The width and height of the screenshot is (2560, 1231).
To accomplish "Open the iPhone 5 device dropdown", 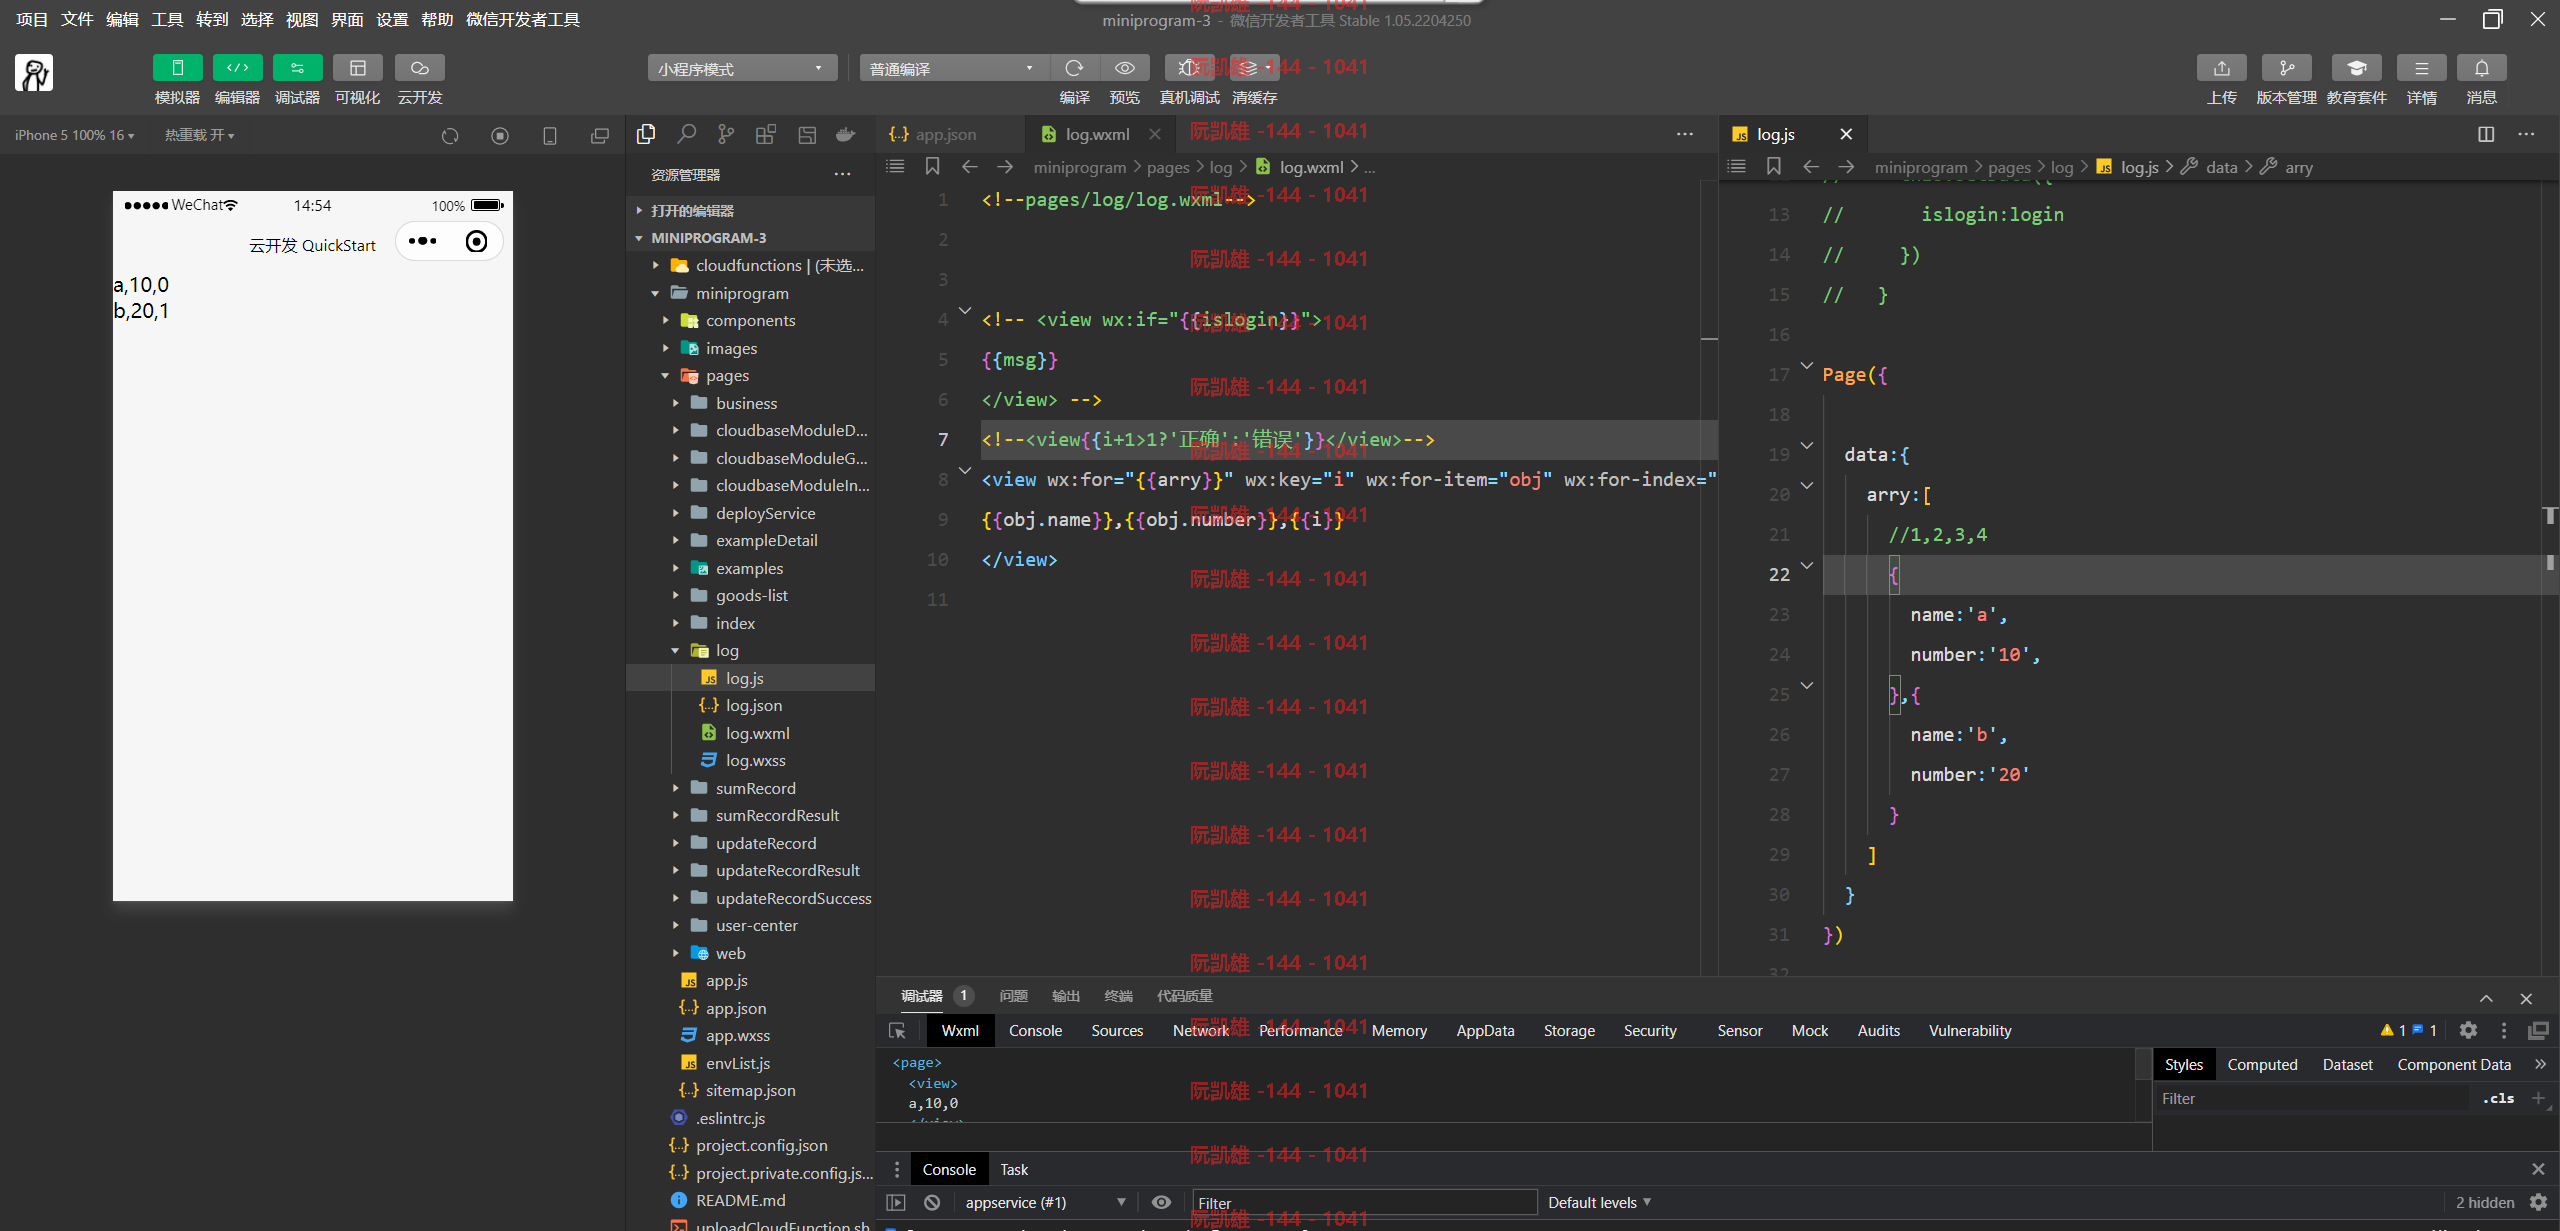I will click(74, 135).
